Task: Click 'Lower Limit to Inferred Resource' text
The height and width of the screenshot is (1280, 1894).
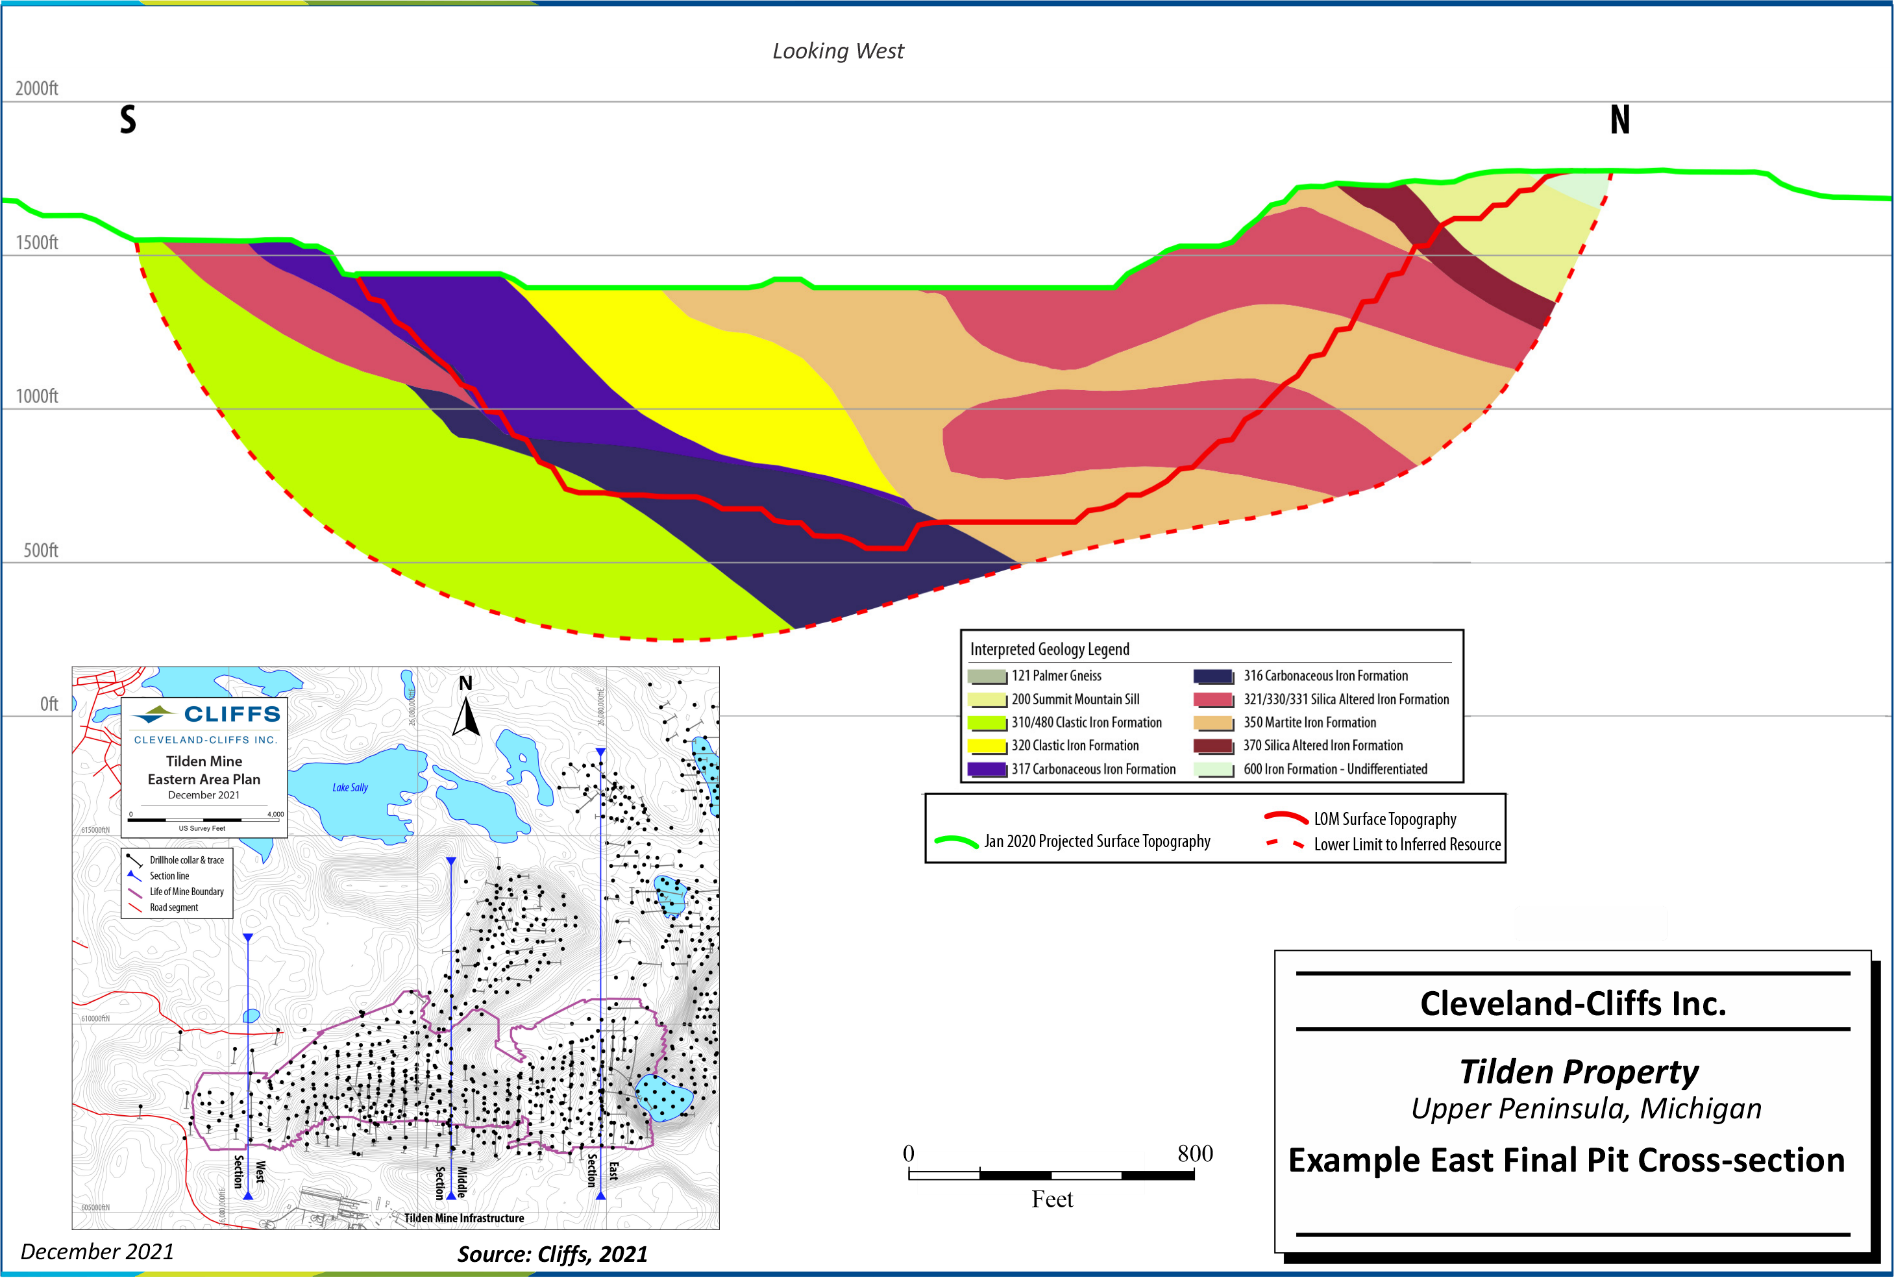Action: (x=1407, y=845)
